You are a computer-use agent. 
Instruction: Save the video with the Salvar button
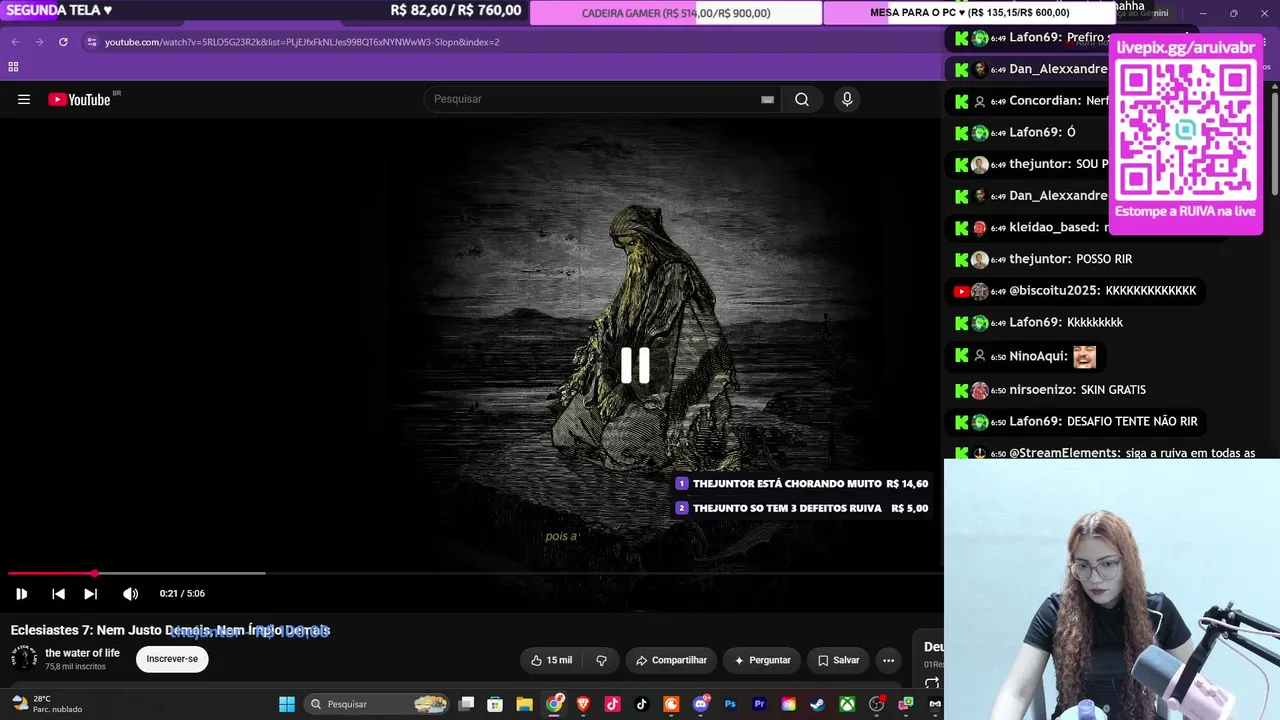838,660
